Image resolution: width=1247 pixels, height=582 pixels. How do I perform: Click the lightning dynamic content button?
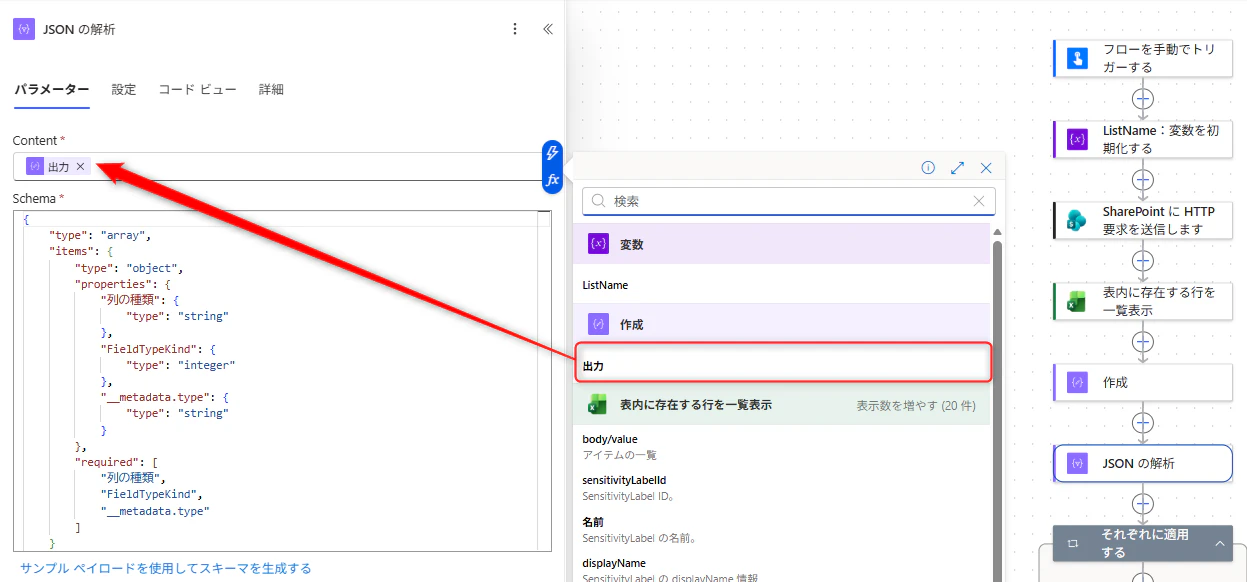click(x=552, y=153)
